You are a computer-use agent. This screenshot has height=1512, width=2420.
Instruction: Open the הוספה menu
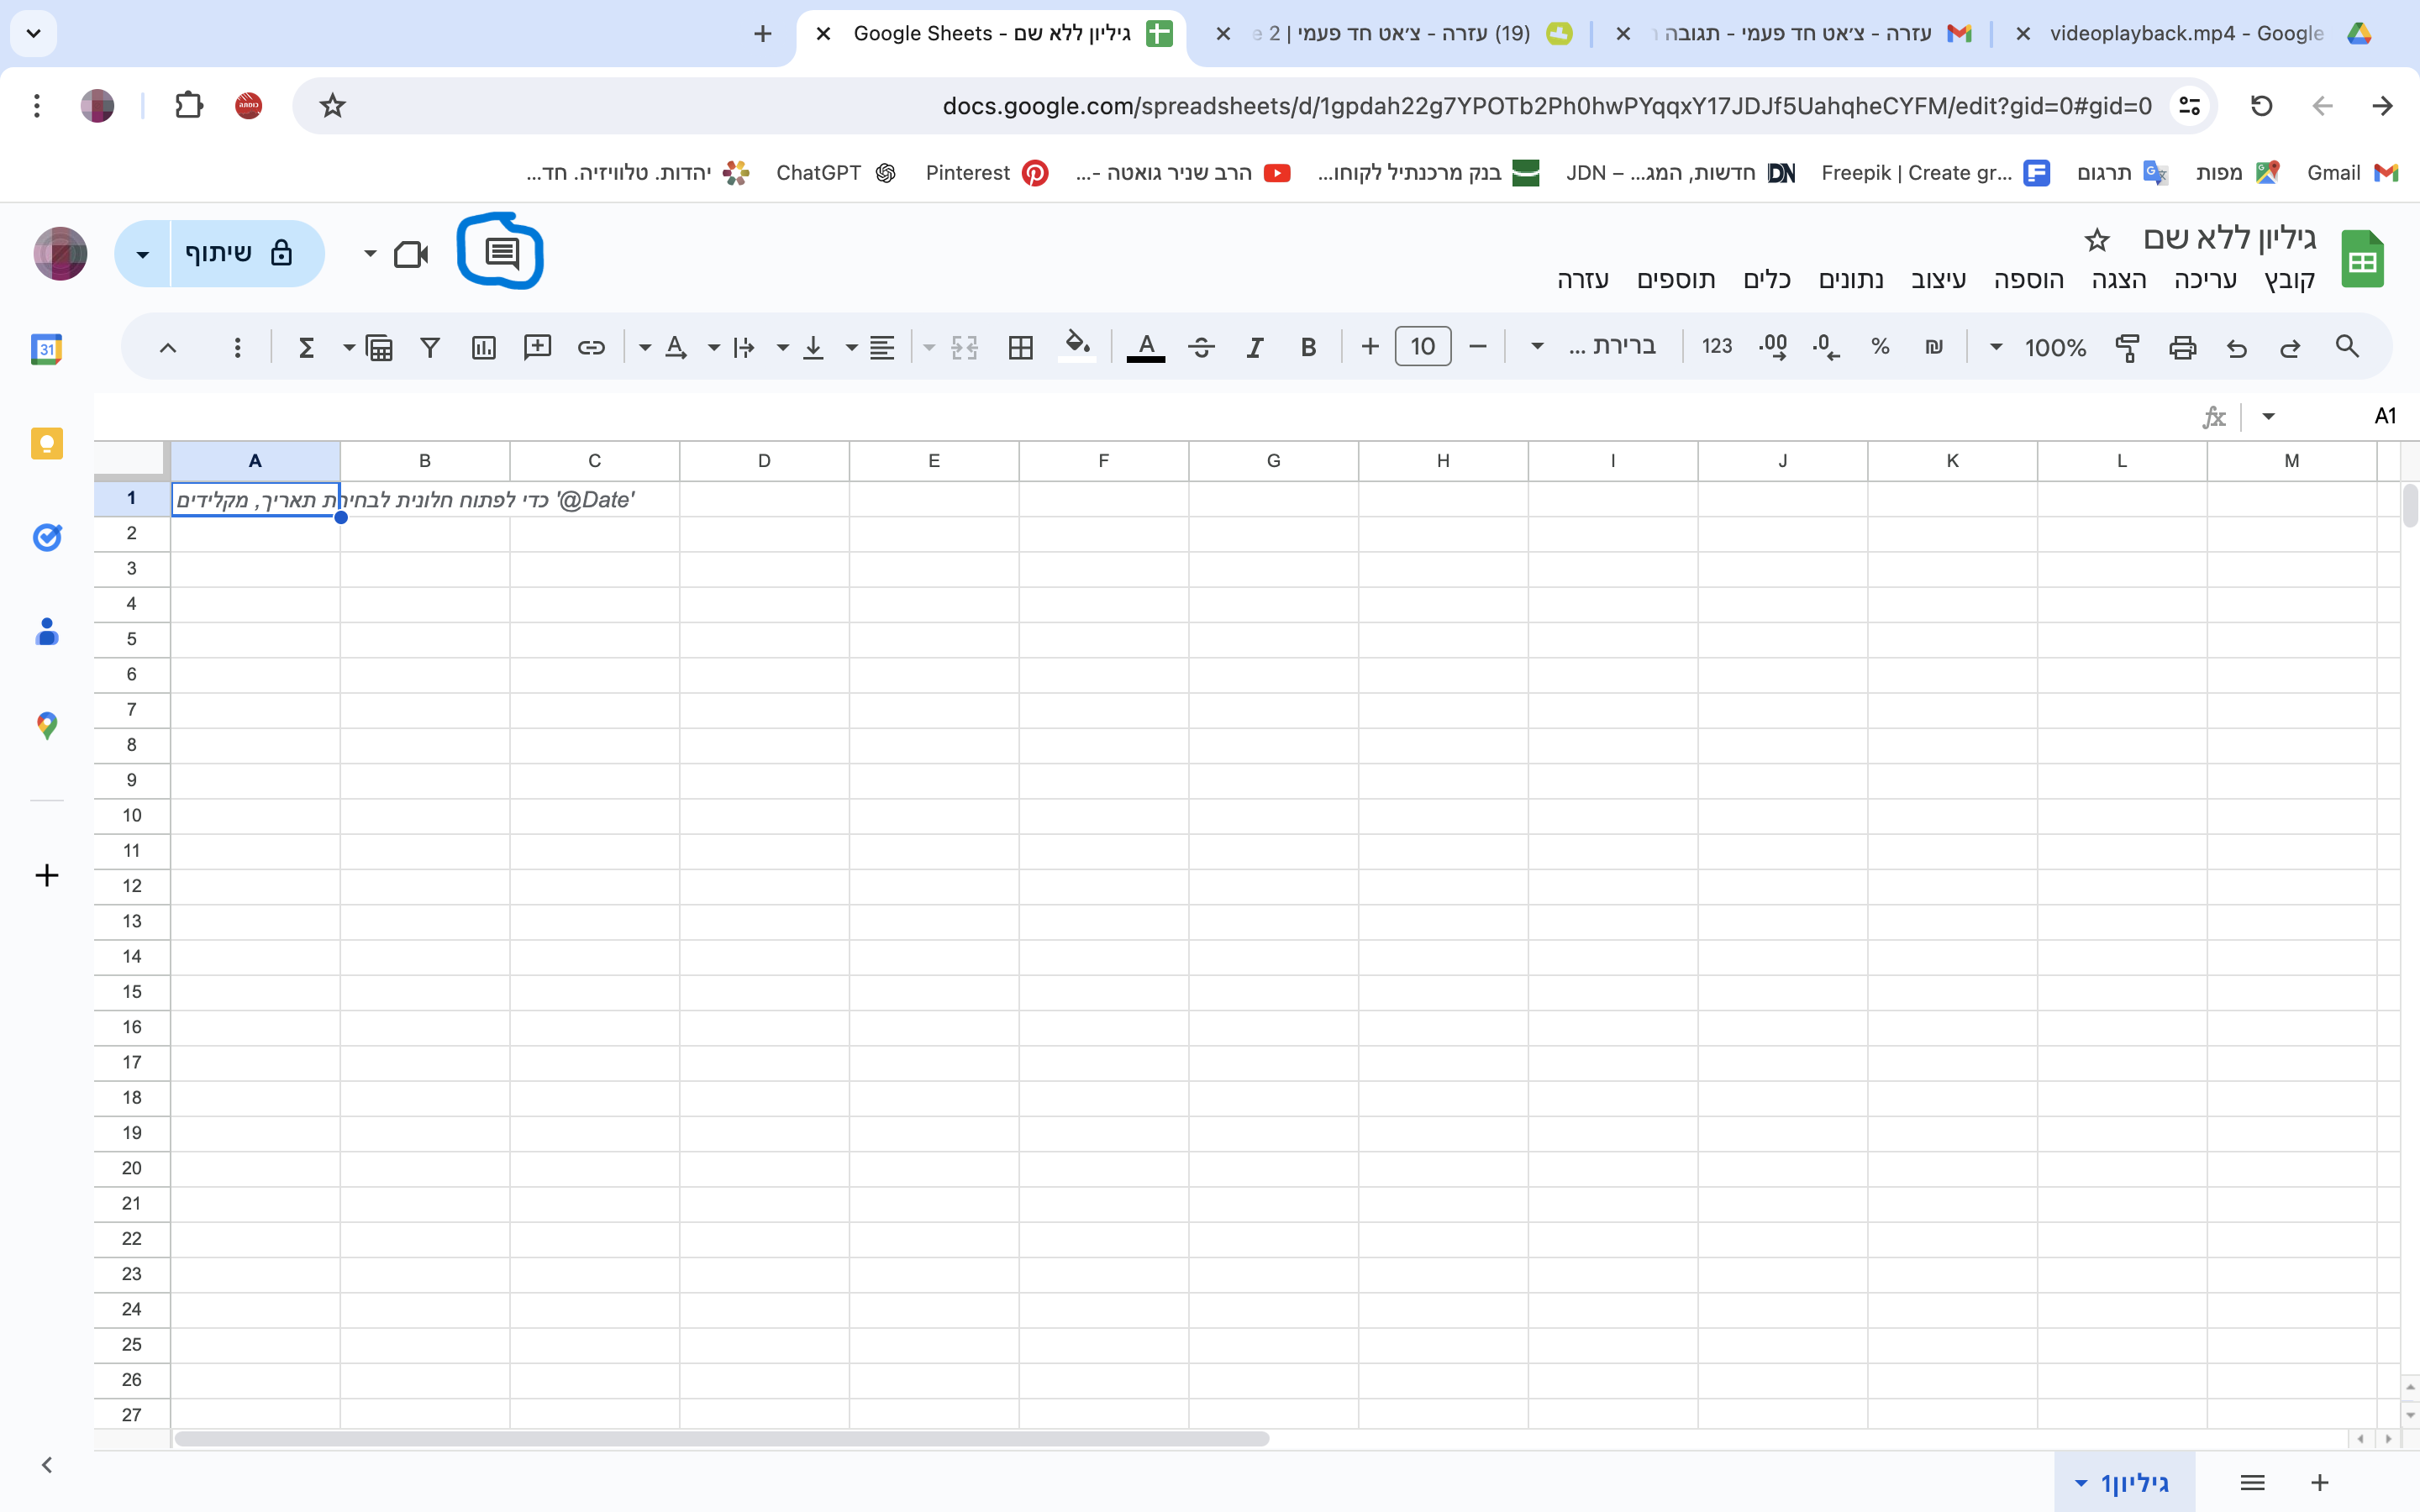(x=2028, y=280)
